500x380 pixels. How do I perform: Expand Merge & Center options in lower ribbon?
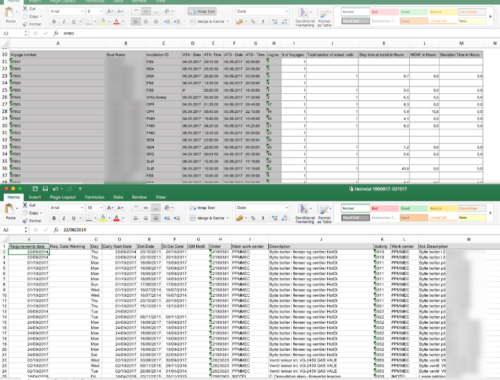(x=228, y=218)
